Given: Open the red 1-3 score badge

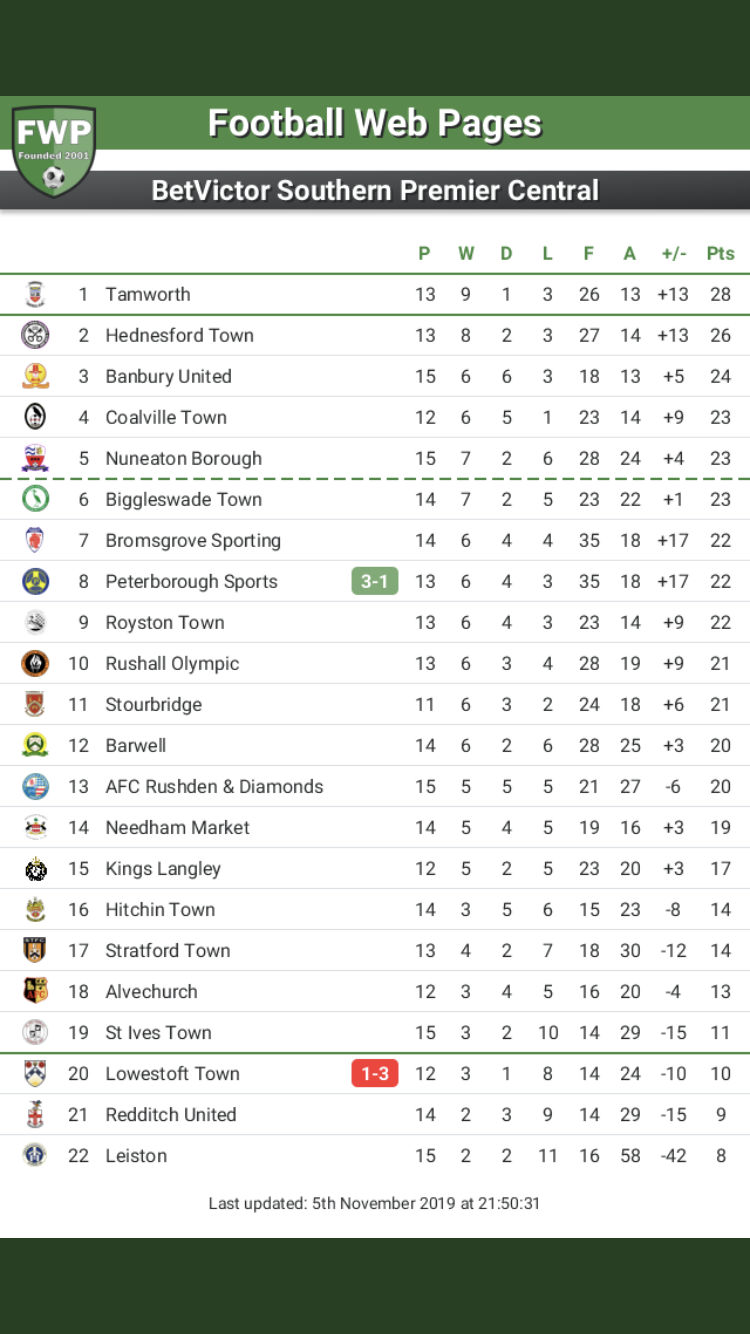Looking at the screenshot, I should [x=374, y=1073].
